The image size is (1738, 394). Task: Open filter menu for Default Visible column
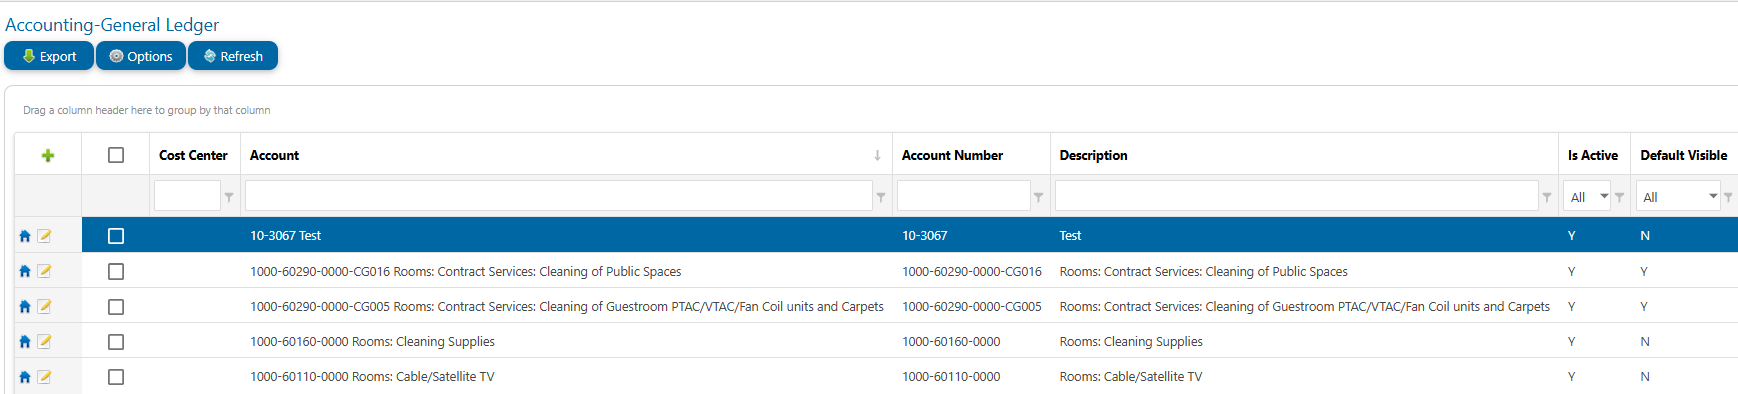(1729, 197)
